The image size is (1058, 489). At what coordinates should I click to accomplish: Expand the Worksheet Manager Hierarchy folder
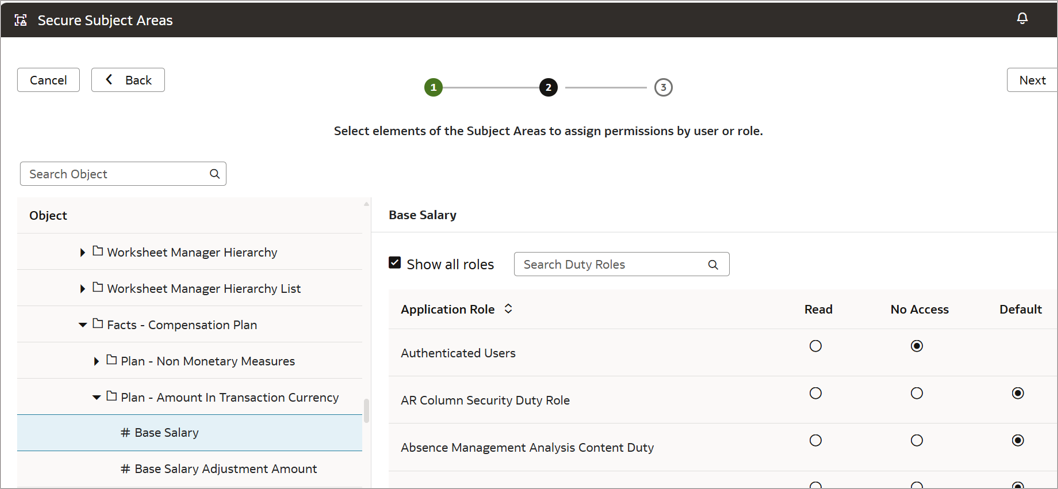click(82, 253)
